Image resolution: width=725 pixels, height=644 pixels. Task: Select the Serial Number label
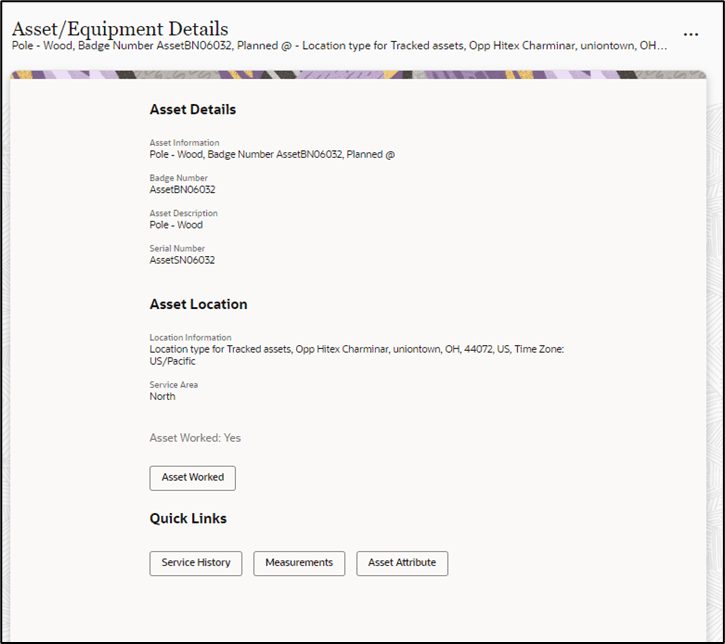pyautogui.click(x=177, y=248)
